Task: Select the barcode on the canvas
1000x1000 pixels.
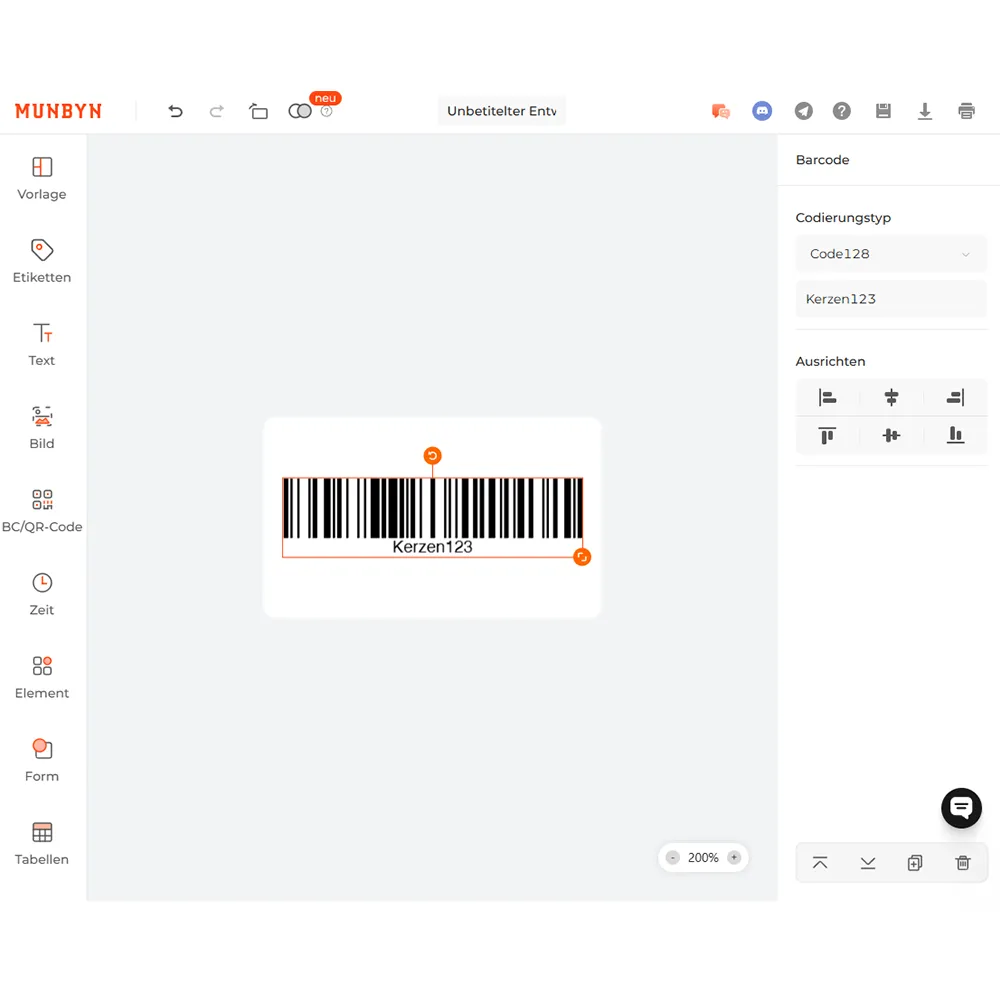Action: [432, 517]
